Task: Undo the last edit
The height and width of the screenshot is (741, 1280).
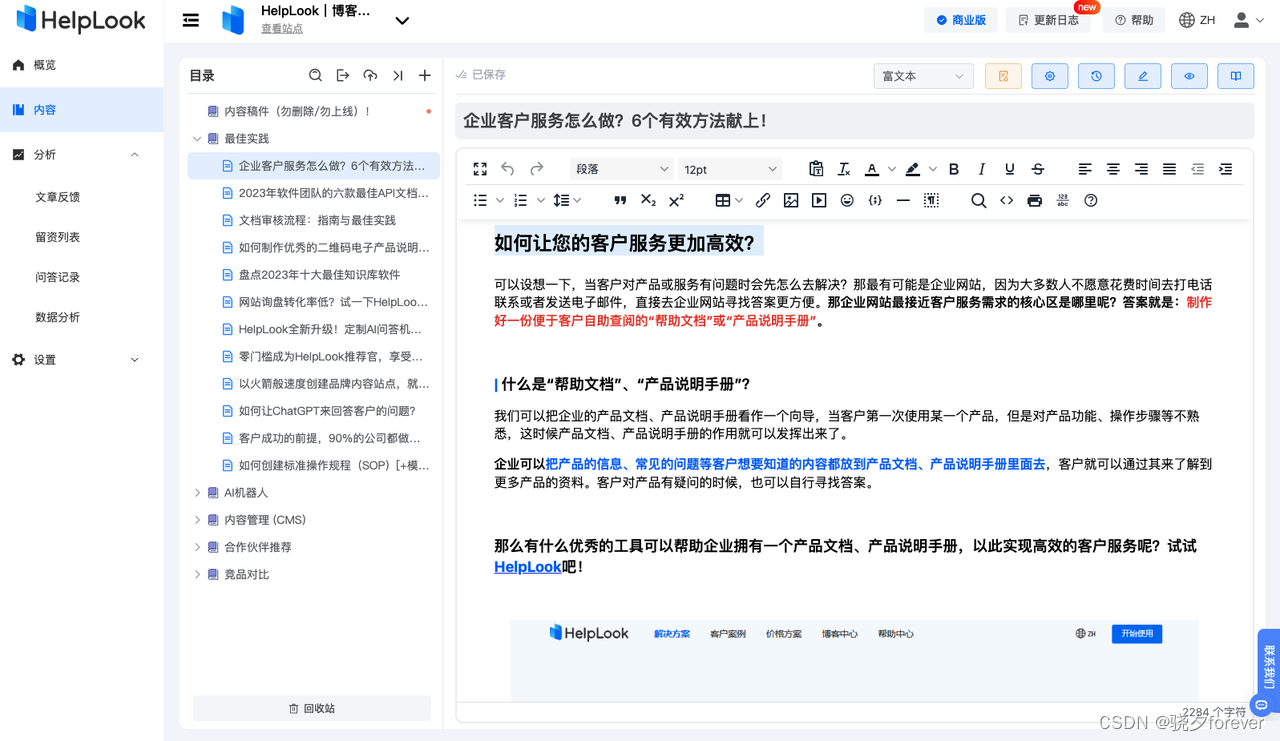Action: pos(508,169)
